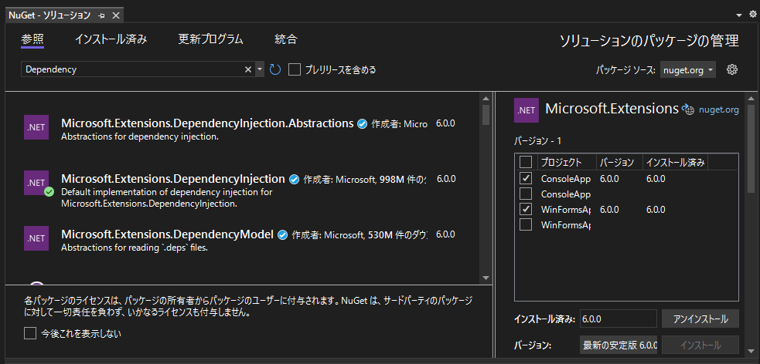
Task: Uncheck the first ConsoleApp project checkbox
Action: pyautogui.click(x=525, y=178)
